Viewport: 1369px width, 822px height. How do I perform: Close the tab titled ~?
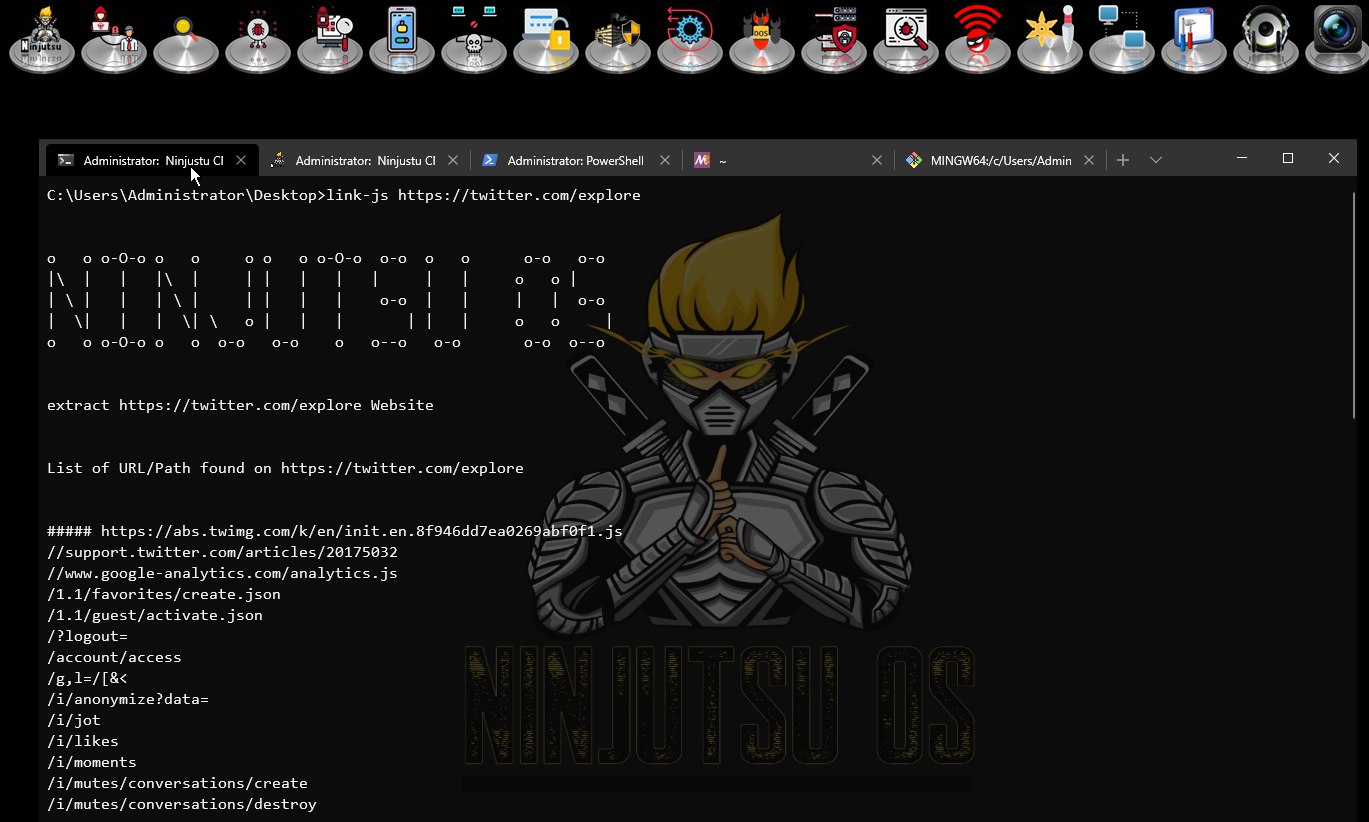point(877,160)
